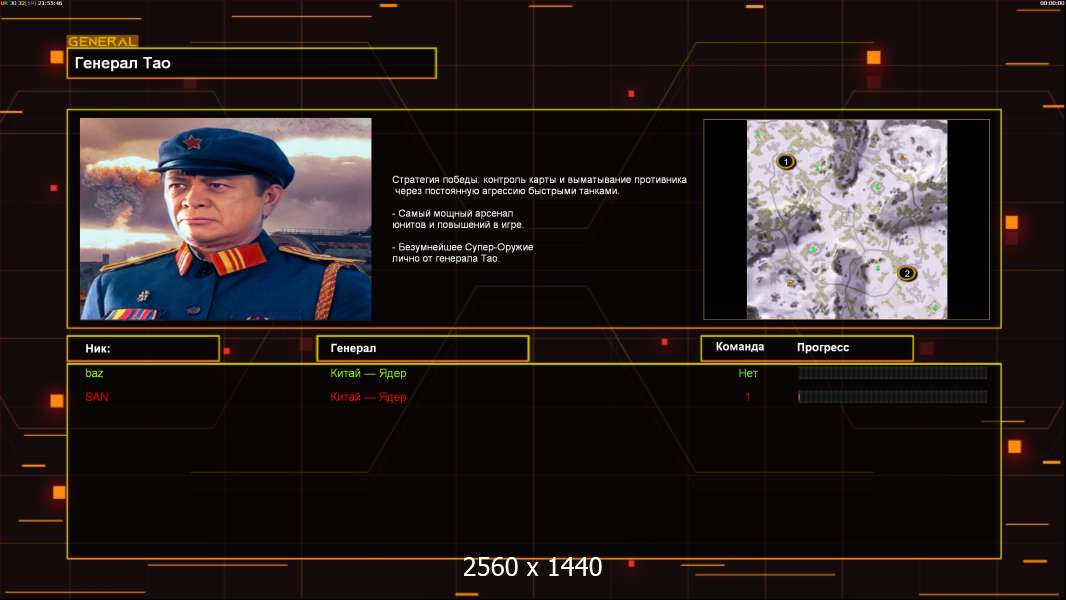Viewport: 1066px width, 600px height.
Task: Click green 'Китай — Ядер' general entry
Action: pos(368,373)
